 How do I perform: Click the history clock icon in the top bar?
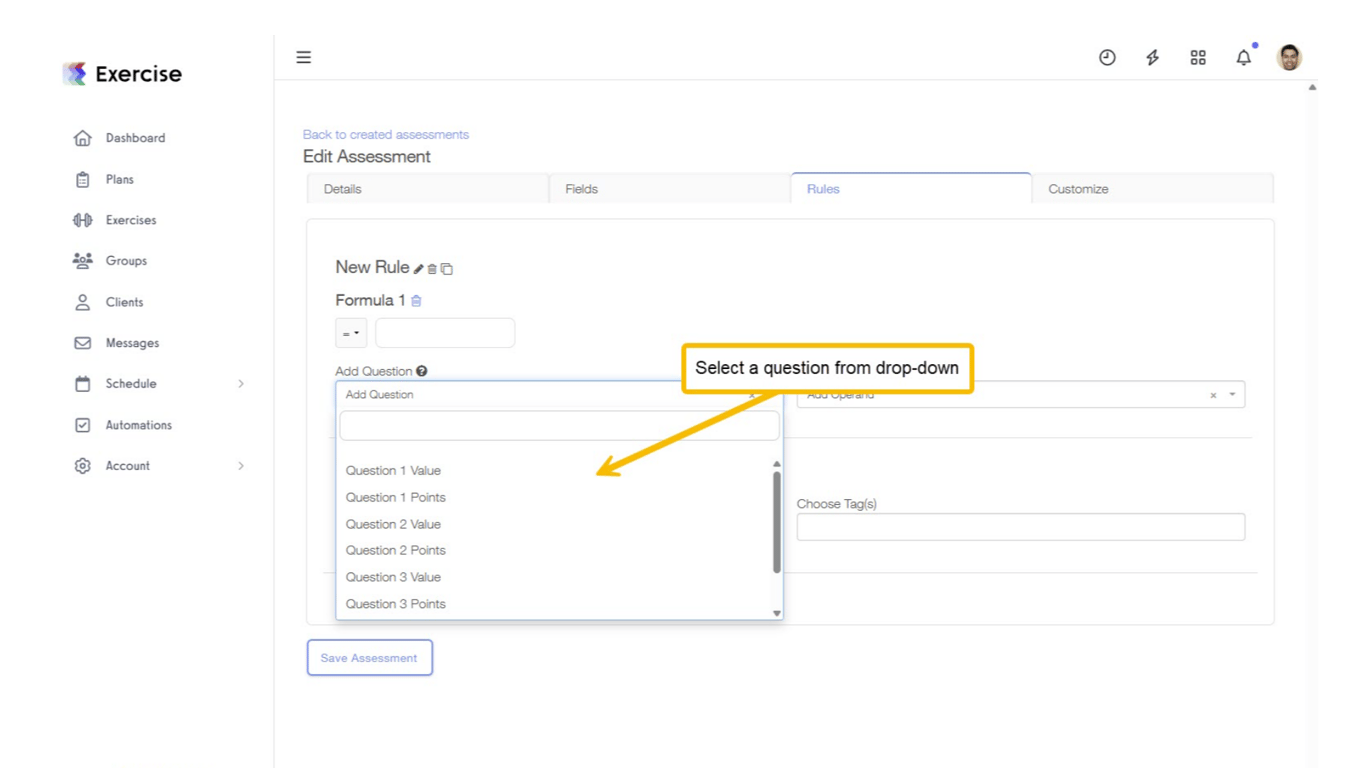coord(1107,57)
